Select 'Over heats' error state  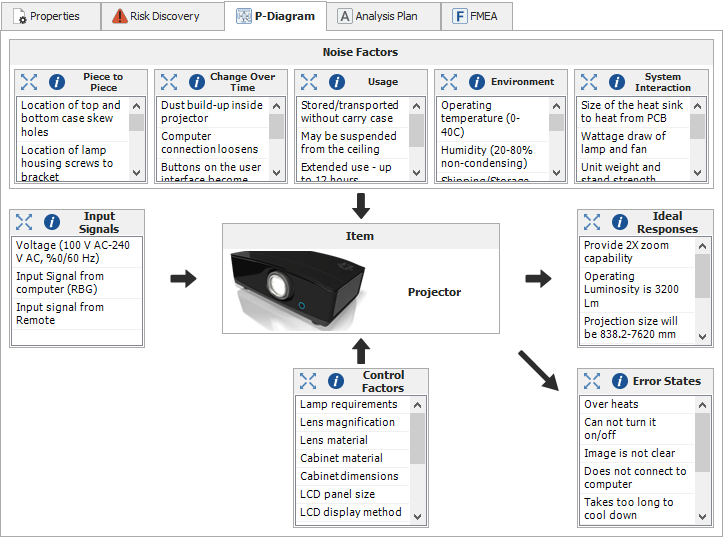coord(611,404)
